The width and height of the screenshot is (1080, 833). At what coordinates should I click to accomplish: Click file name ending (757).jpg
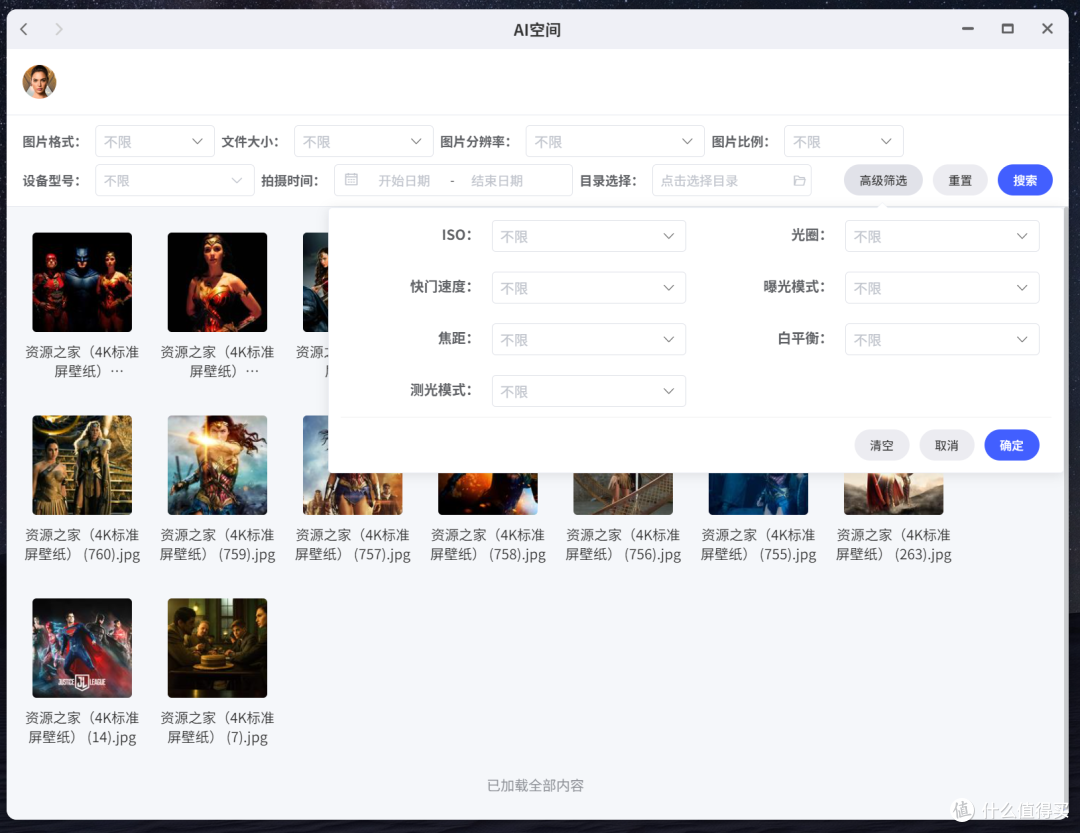[353, 544]
